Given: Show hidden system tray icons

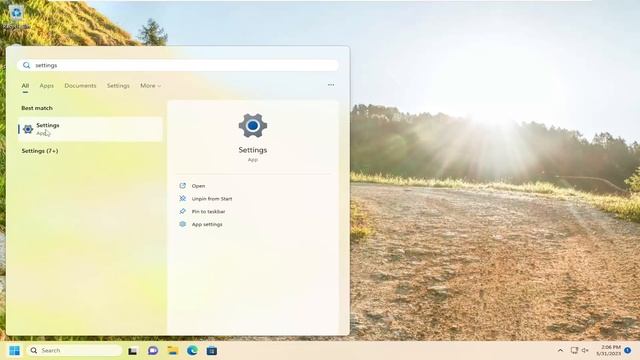Looking at the screenshot, I should [x=560, y=351].
